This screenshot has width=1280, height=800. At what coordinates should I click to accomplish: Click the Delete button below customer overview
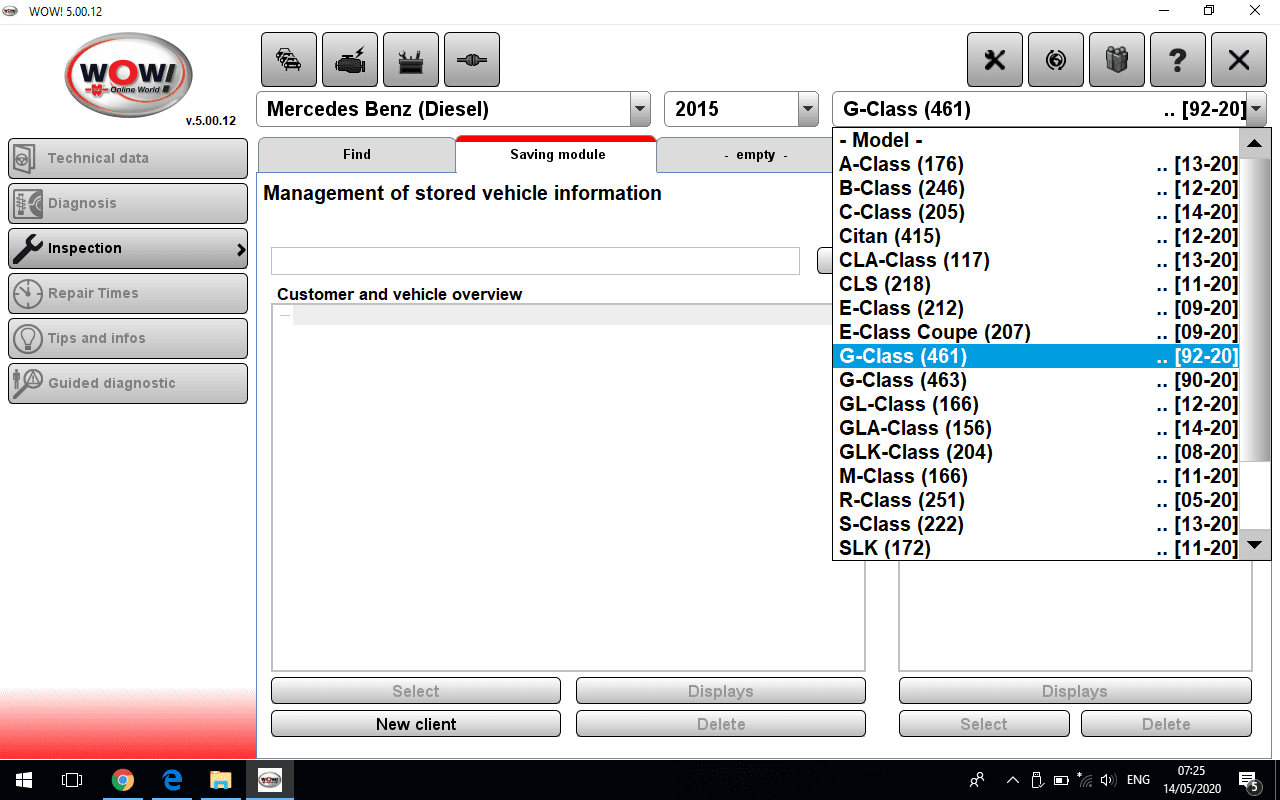coord(720,723)
